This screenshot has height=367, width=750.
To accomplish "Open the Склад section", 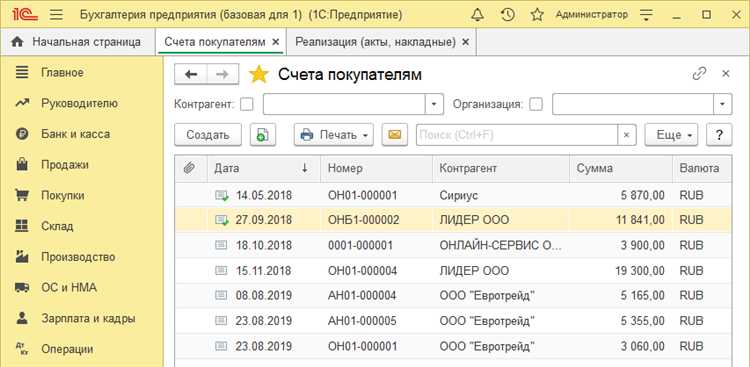I will point(57,226).
